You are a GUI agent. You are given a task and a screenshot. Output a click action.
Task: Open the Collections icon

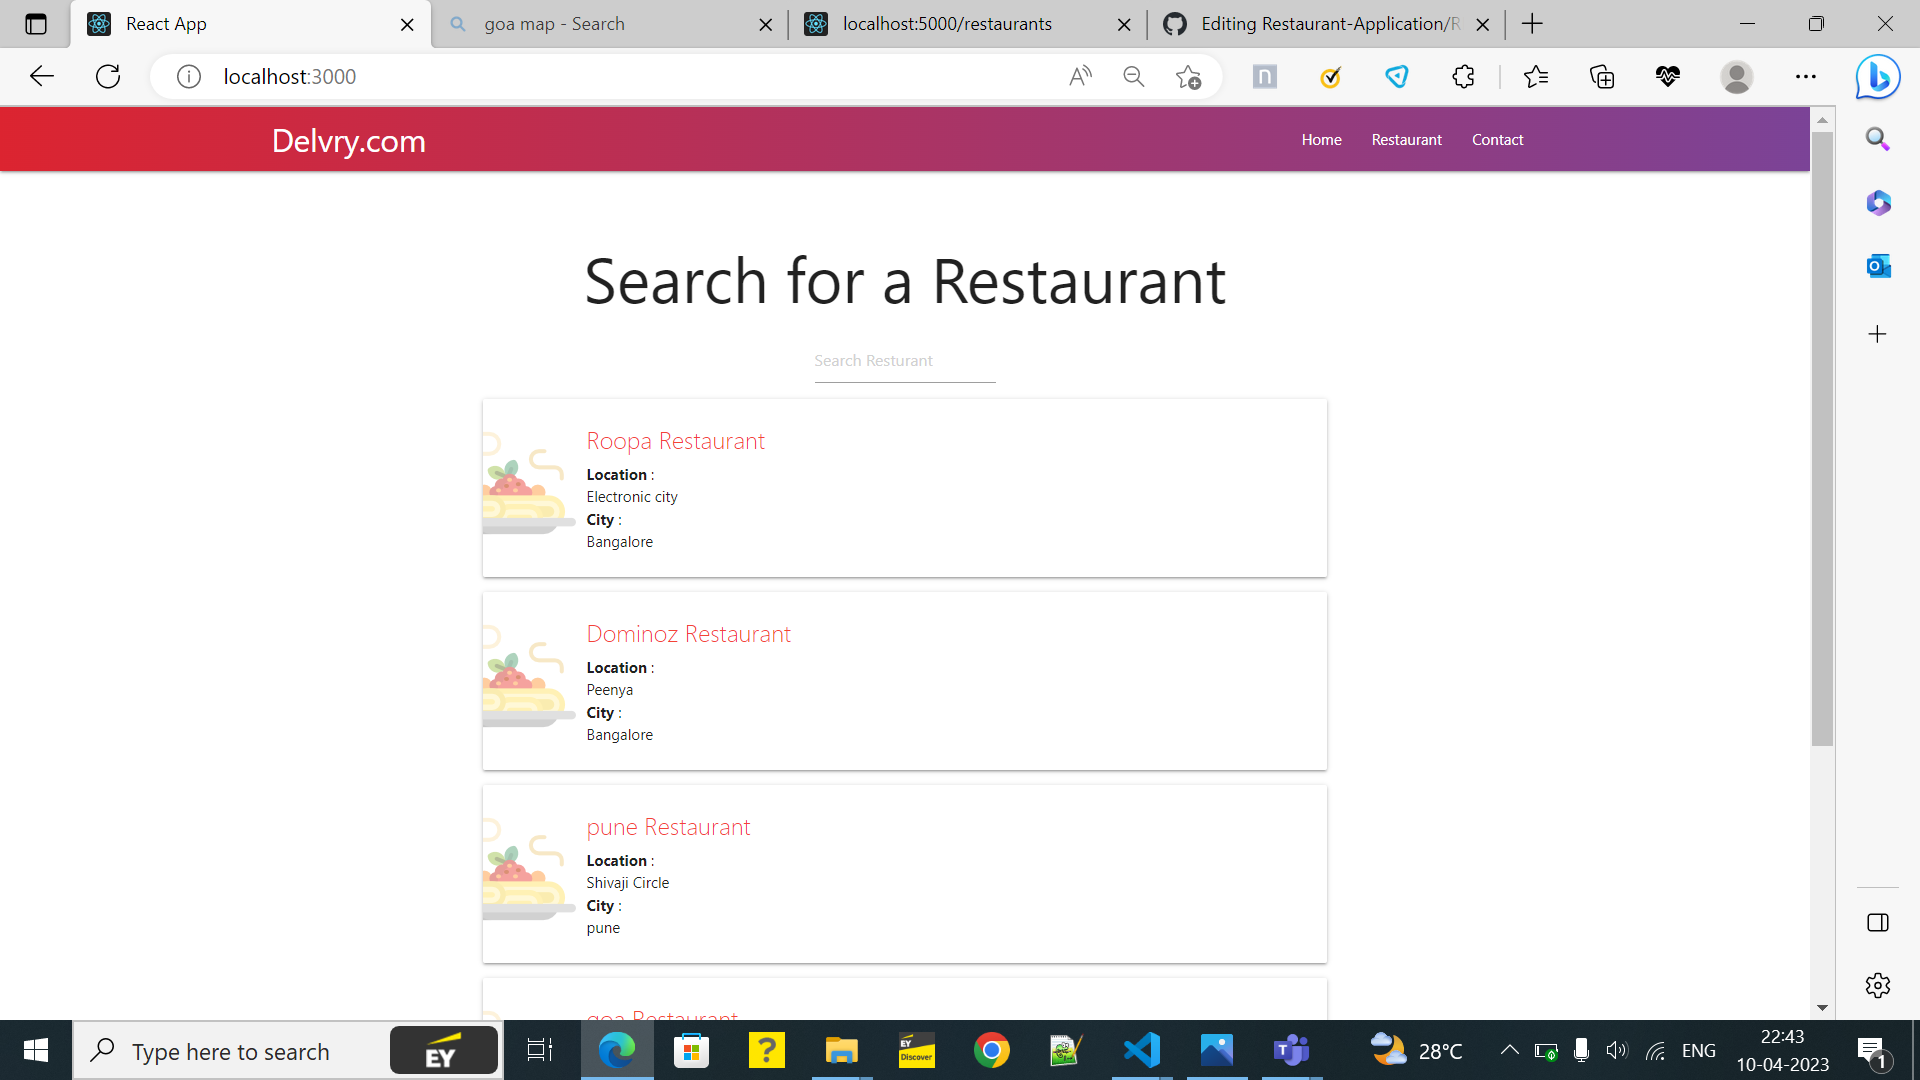pyautogui.click(x=1602, y=76)
